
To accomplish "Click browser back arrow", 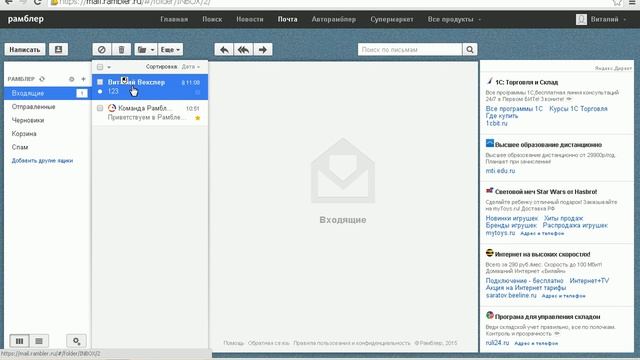I will click(x=8, y=2).
